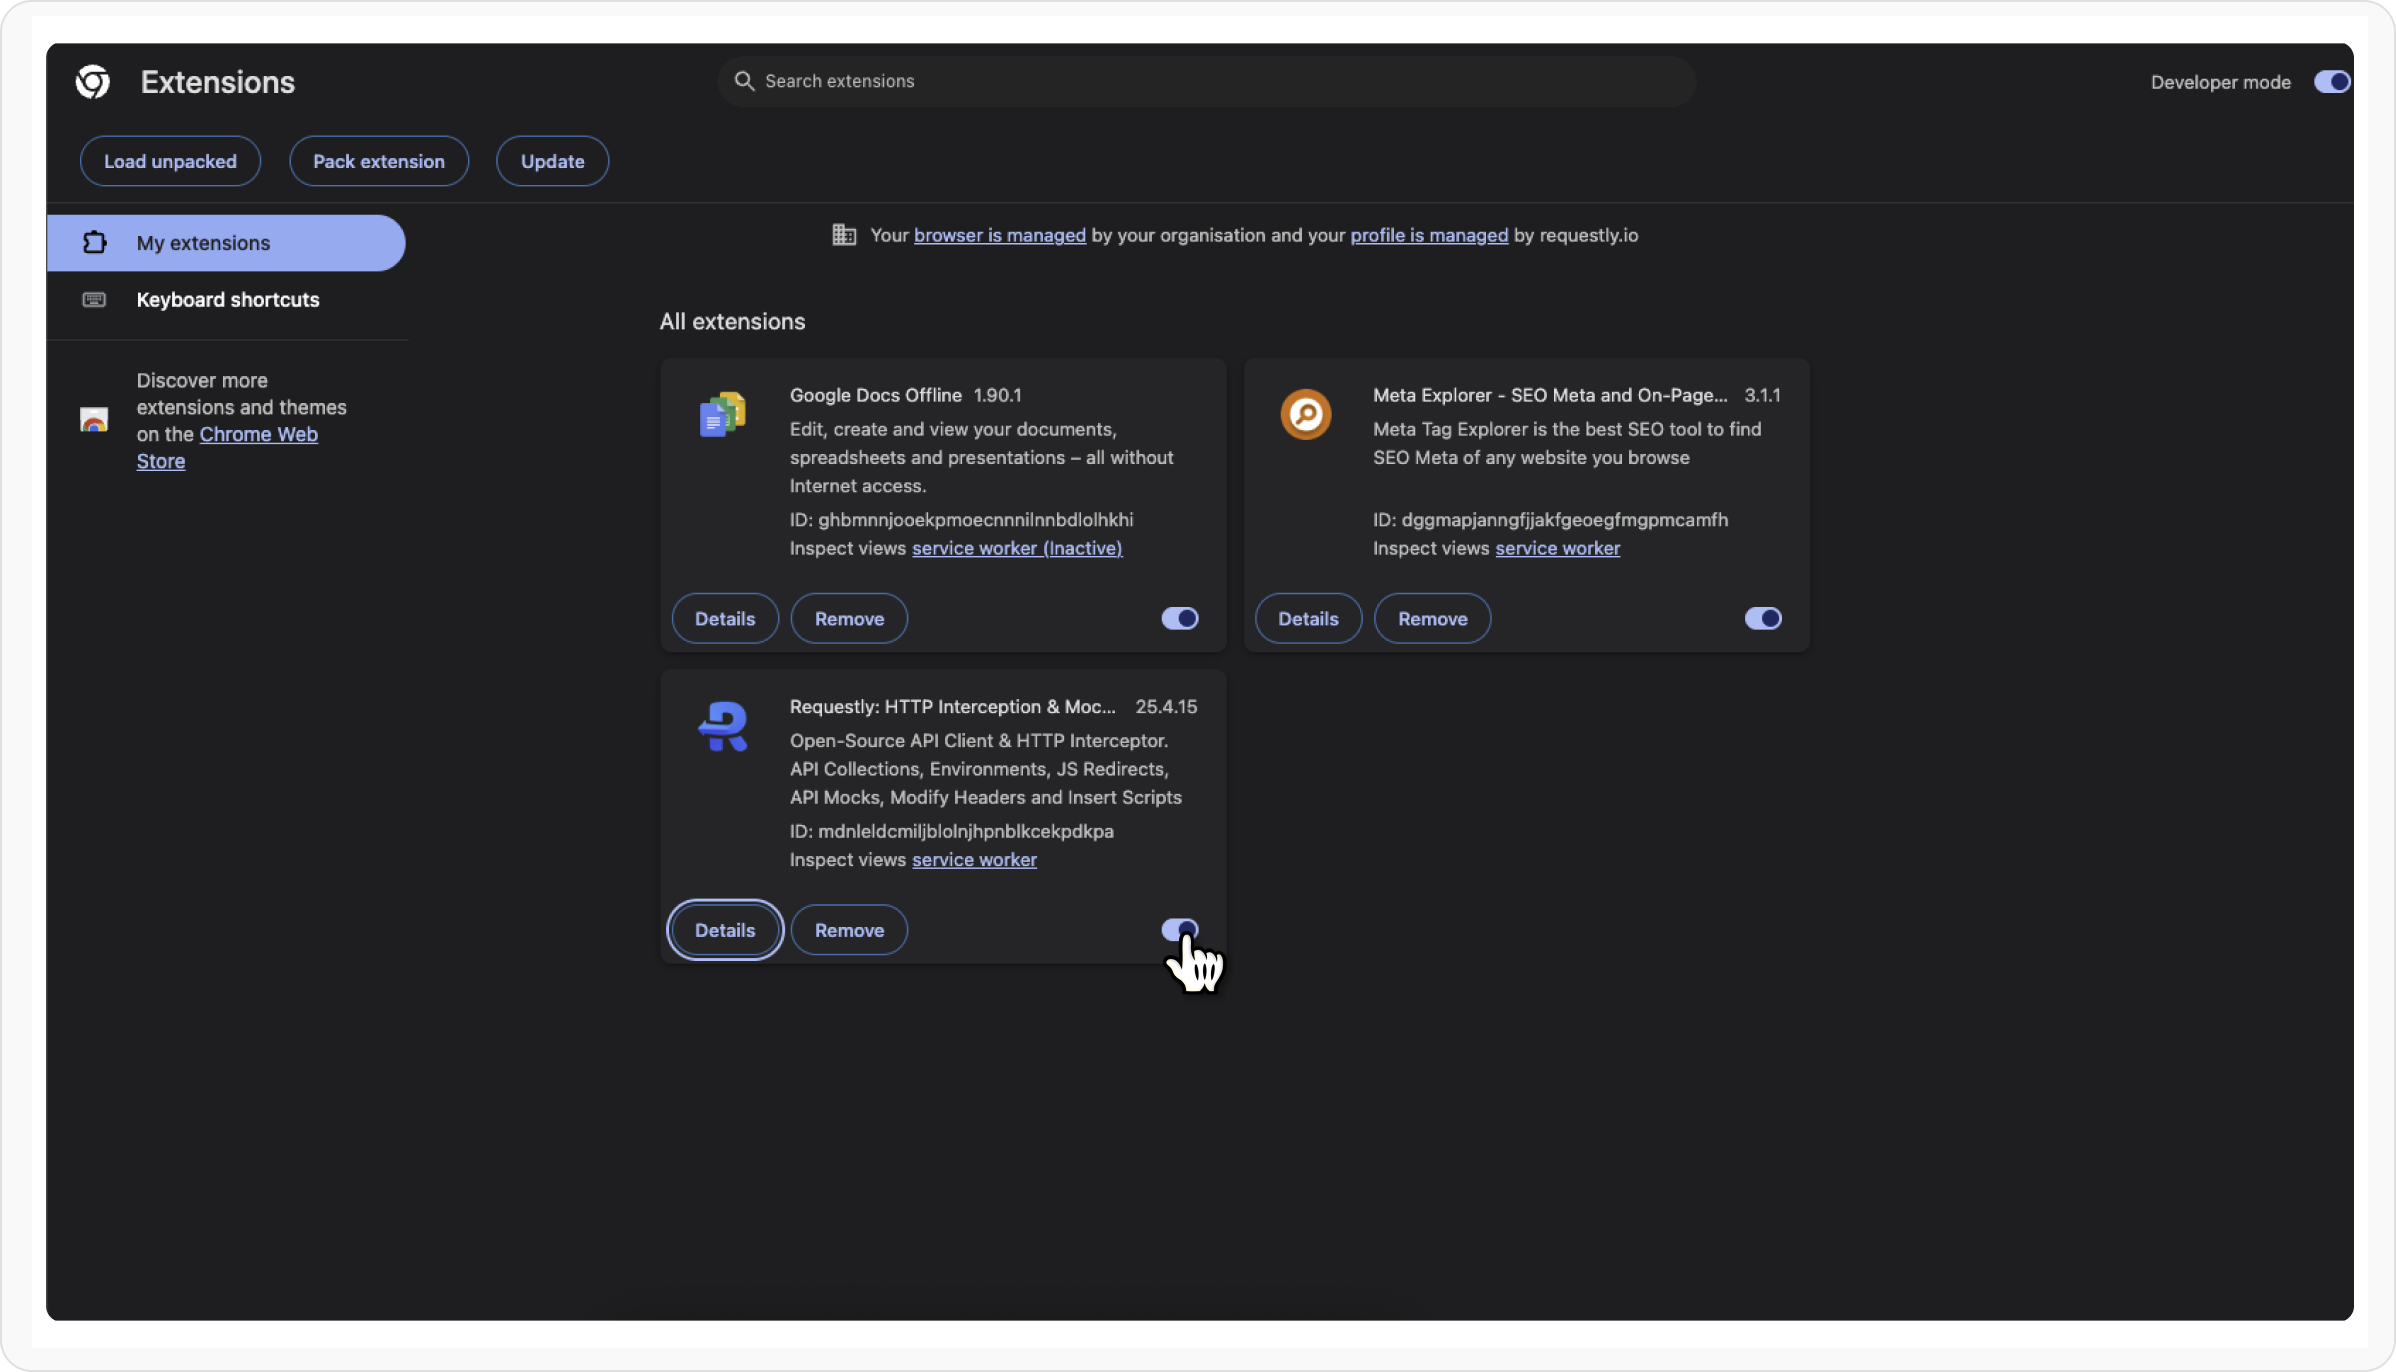The width and height of the screenshot is (2396, 1372).
Task: Disable the Meta Explorer extension
Action: point(1762,619)
